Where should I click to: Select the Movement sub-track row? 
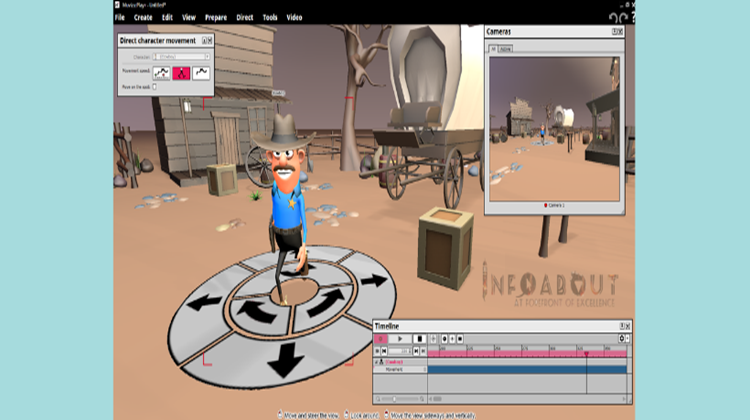pos(400,369)
